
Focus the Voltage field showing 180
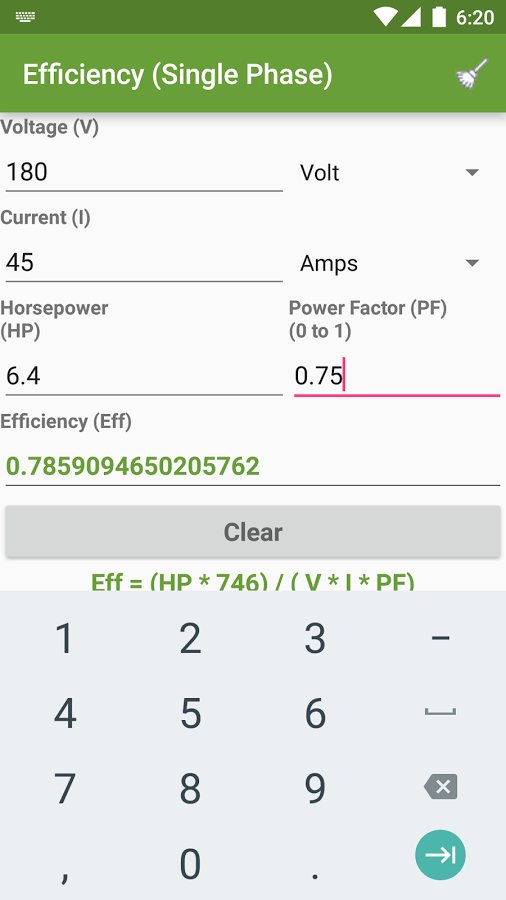coord(144,172)
